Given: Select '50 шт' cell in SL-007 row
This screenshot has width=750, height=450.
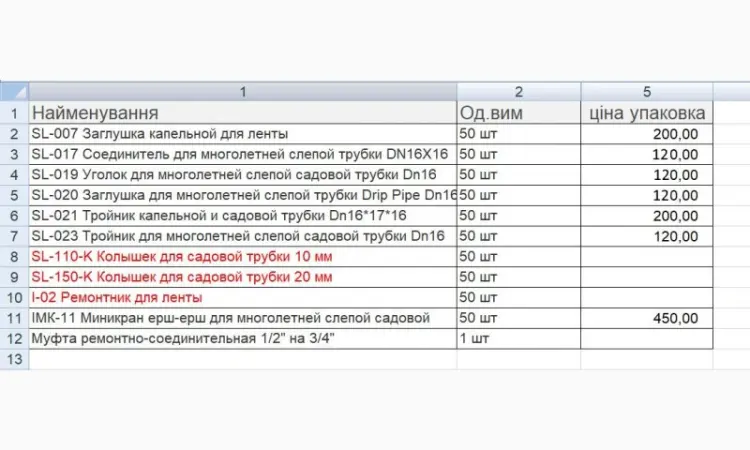Looking at the screenshot, I should 519,134.
